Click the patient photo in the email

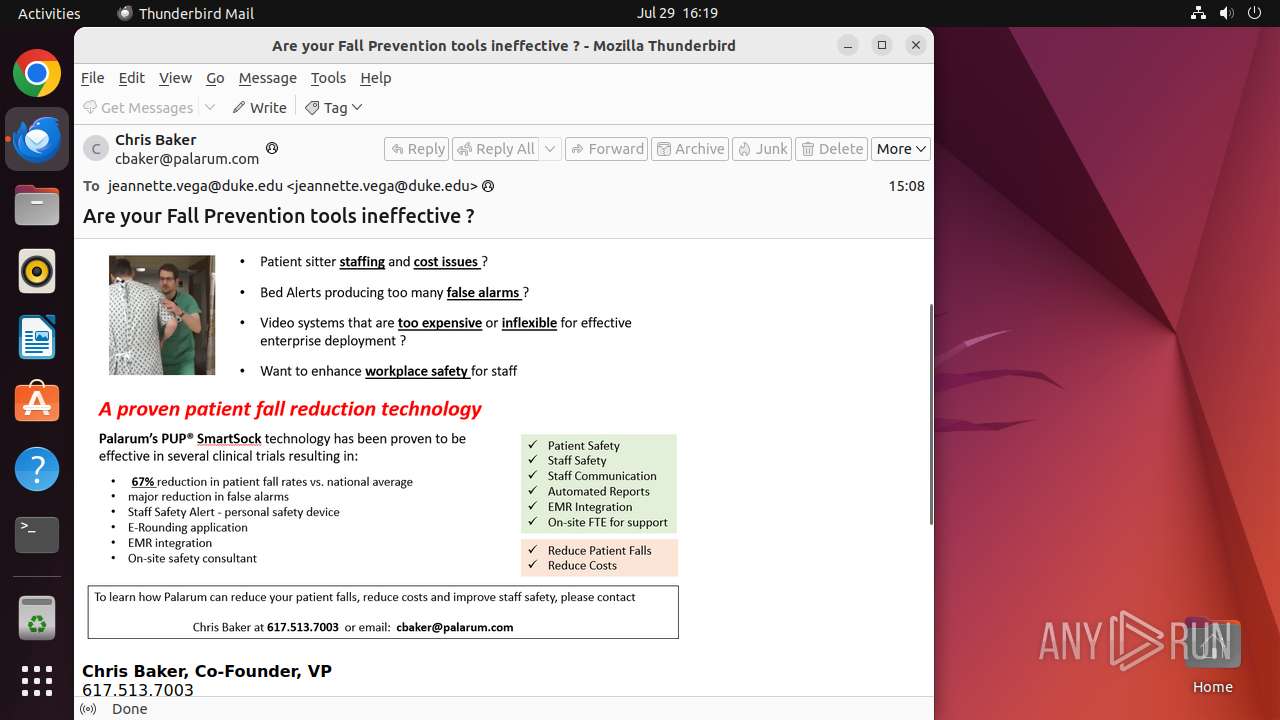point(162,315)
